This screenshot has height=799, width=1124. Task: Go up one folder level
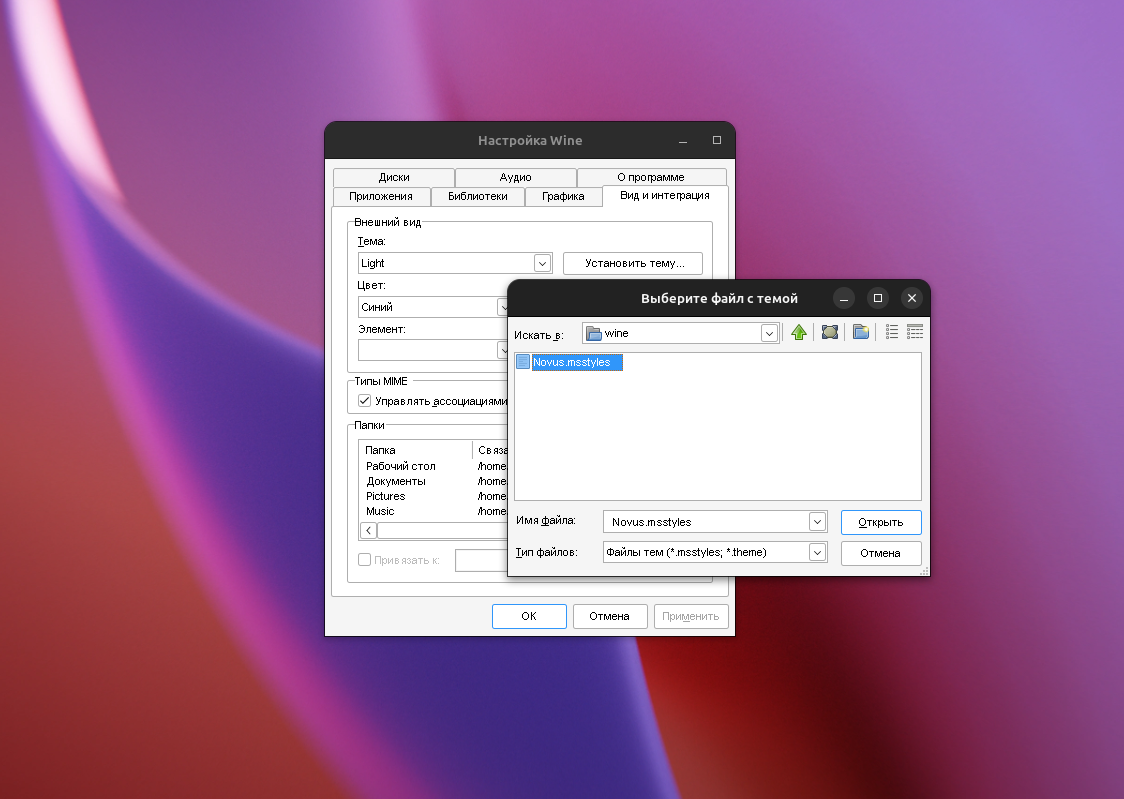tap(798, 333)
